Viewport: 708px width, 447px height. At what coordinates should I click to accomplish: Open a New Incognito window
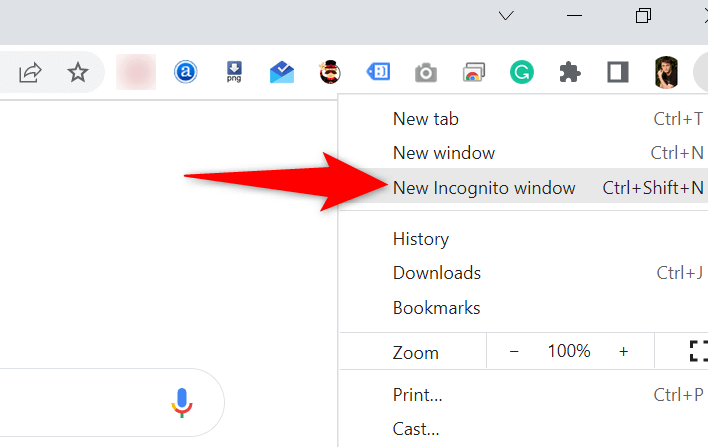[484, 187]
